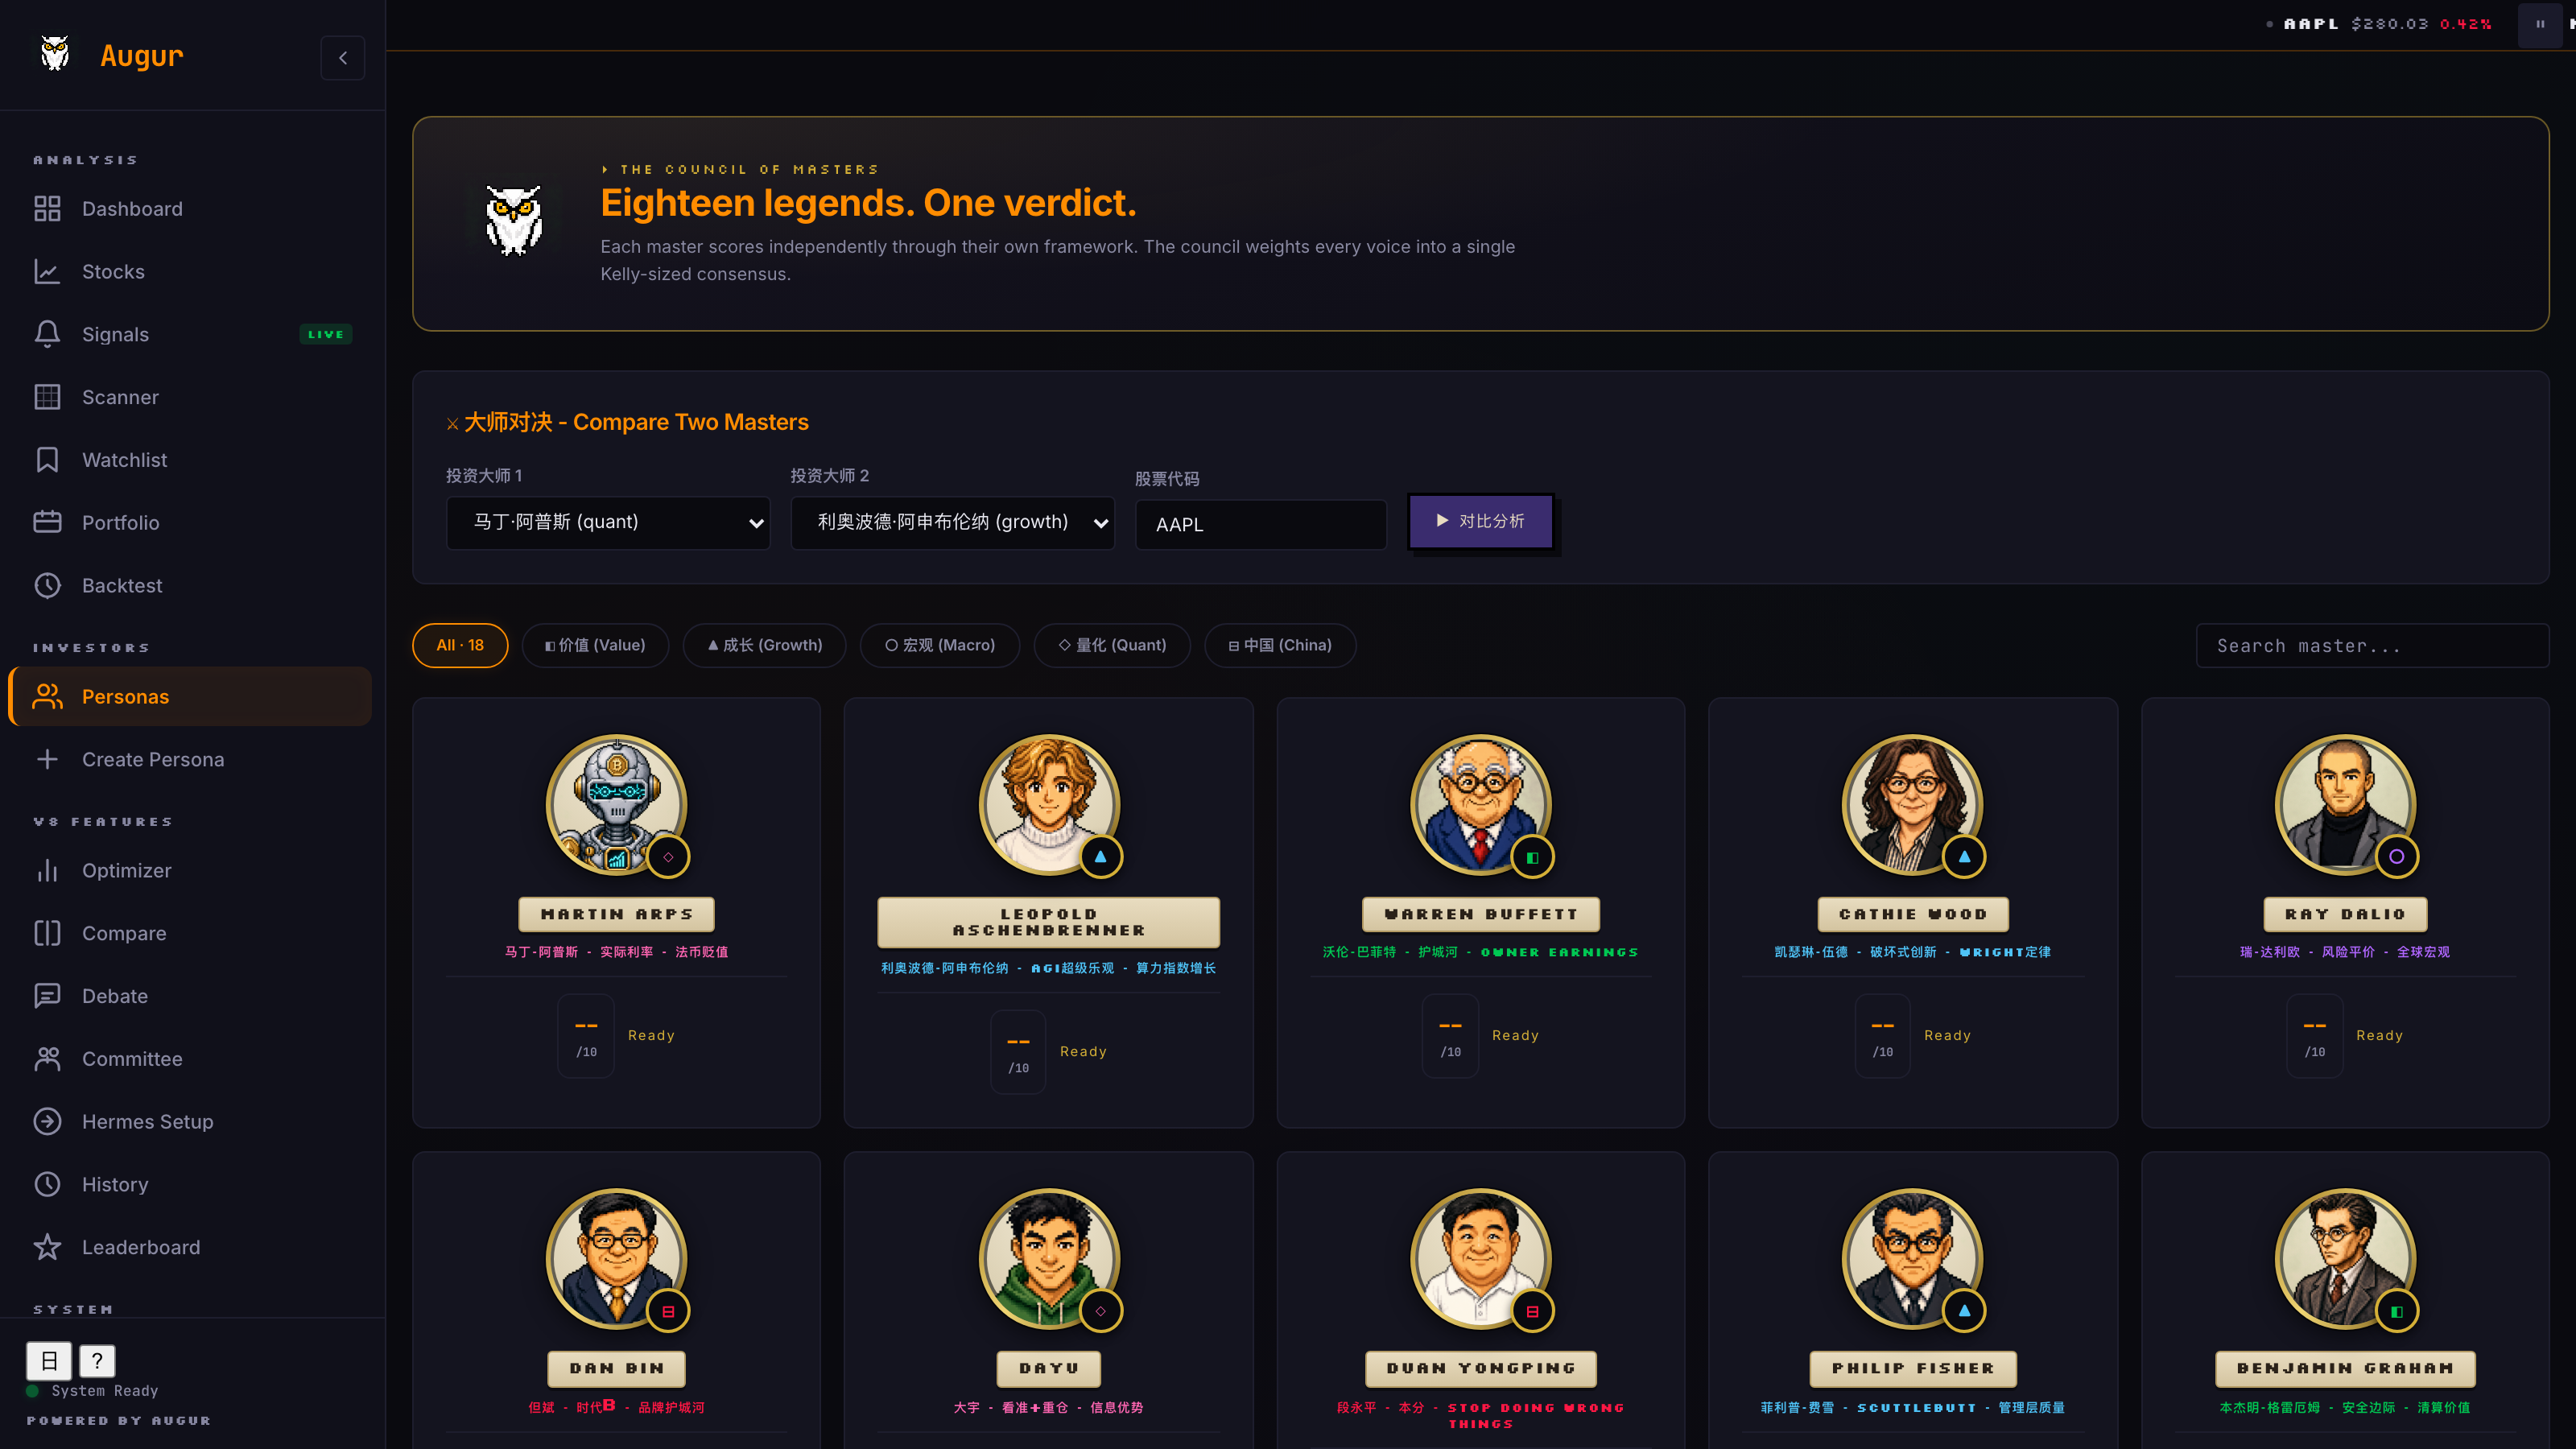2576x1449 pixels.
Task: Open the Watchlist bookmark icon
Action: 47,460
